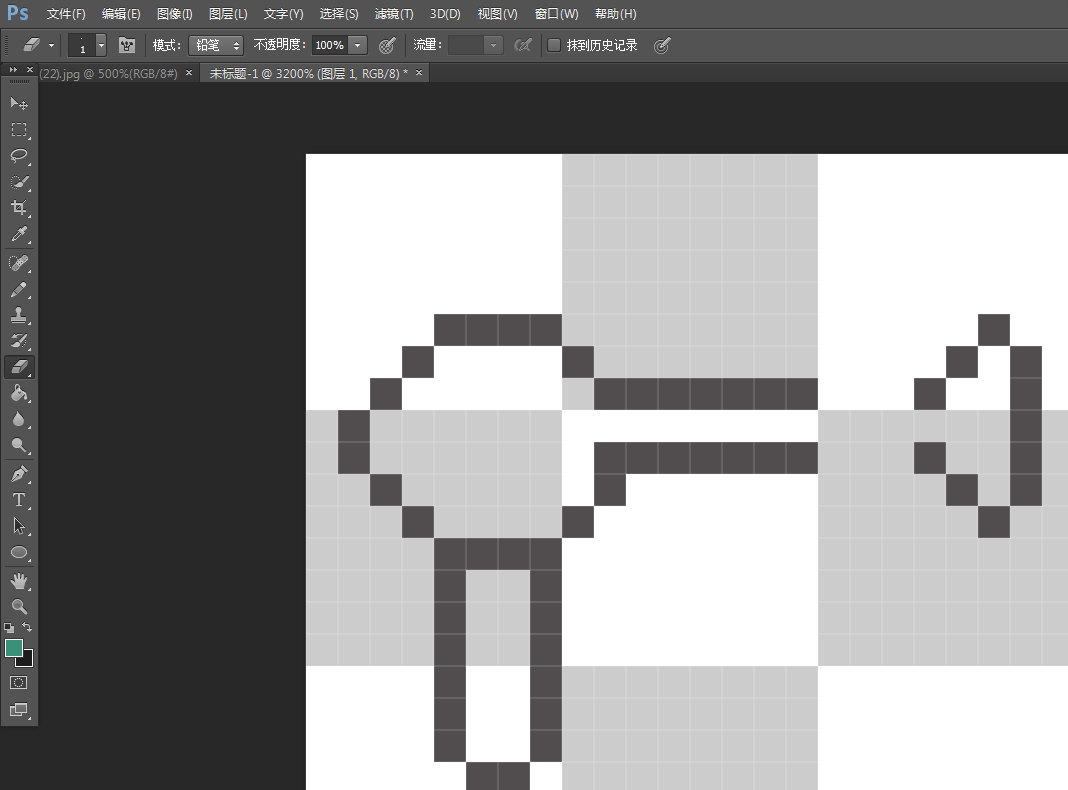Open the 模式 dropdown showing 铅笔
This screenshot has height=790, width=1068.
(x=216, y=46)
